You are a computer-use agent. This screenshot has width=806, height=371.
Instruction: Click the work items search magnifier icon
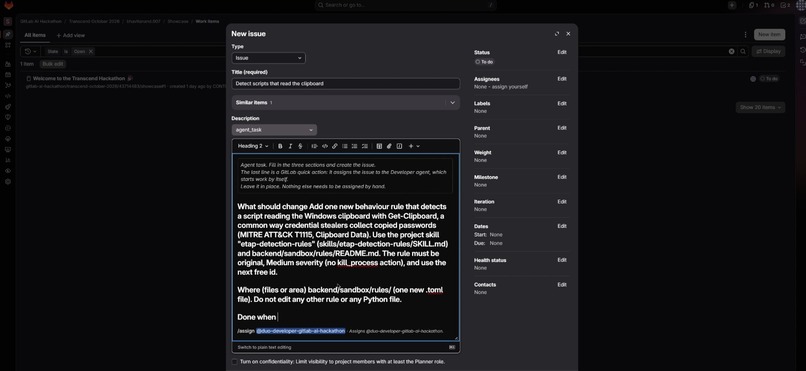[743, 51]
